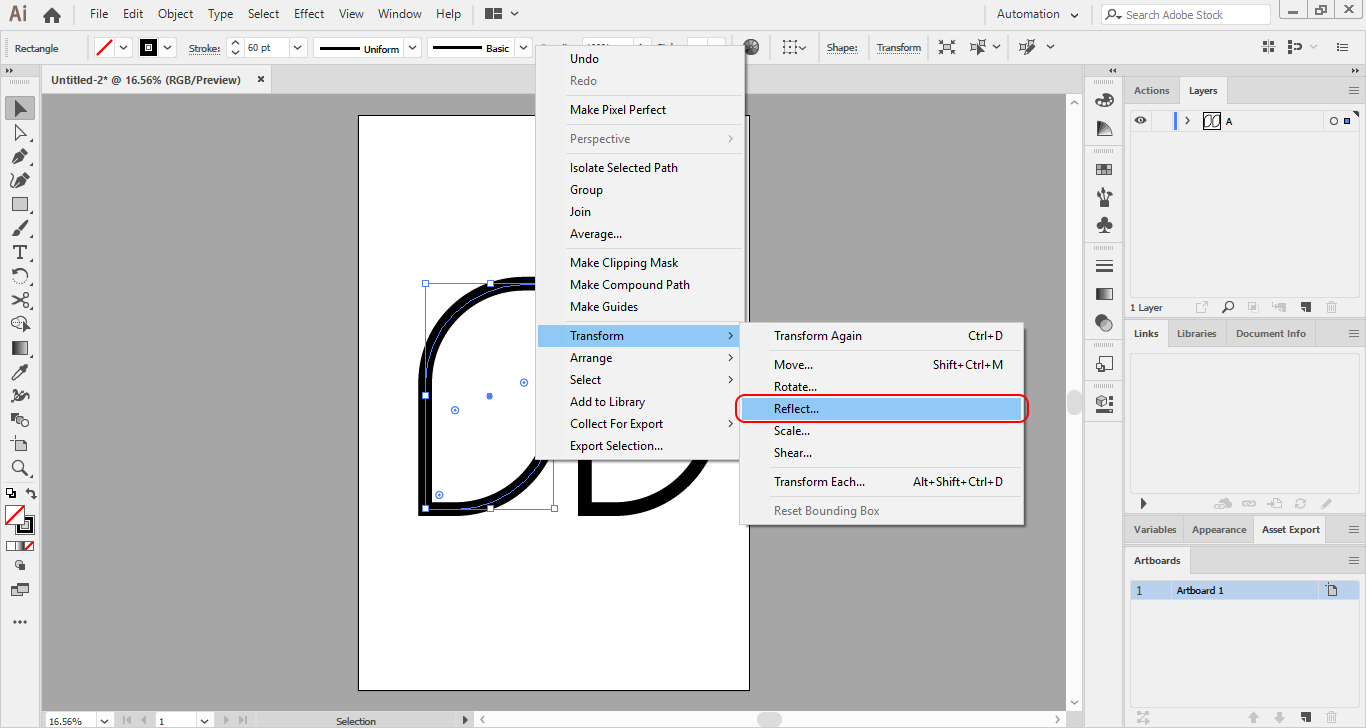Activate the Rectangle tool

[20, 204]
